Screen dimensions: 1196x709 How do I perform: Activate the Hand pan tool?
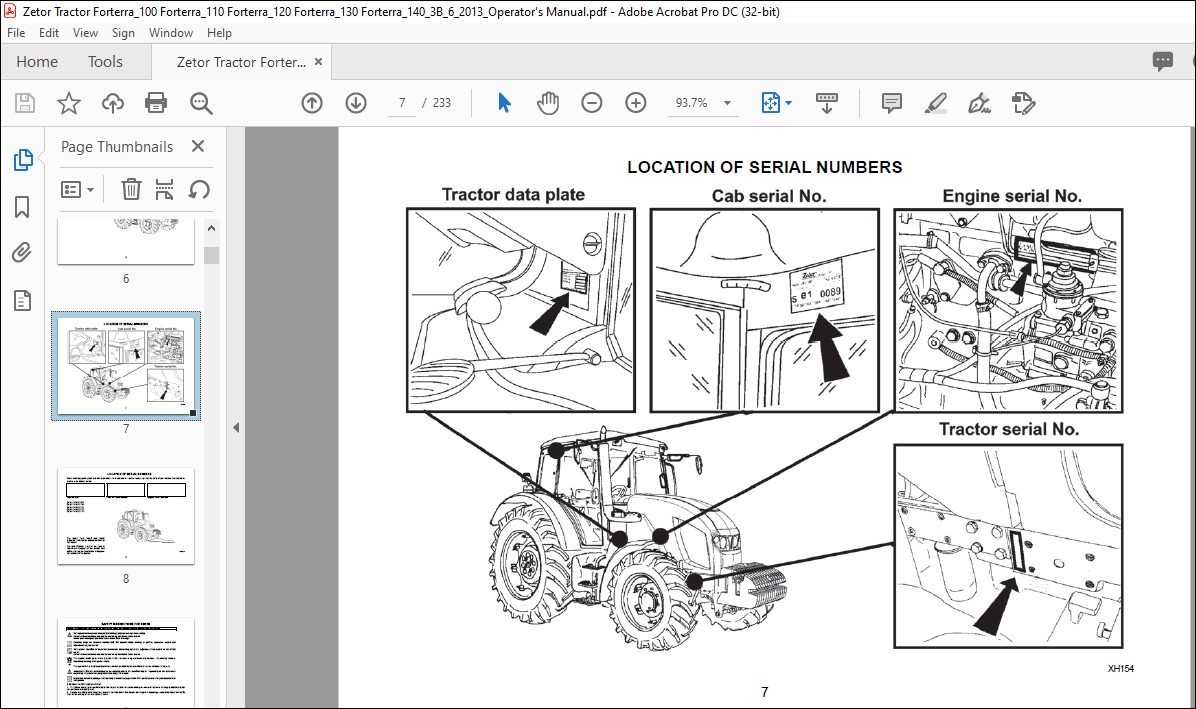[x=548, y=103]
